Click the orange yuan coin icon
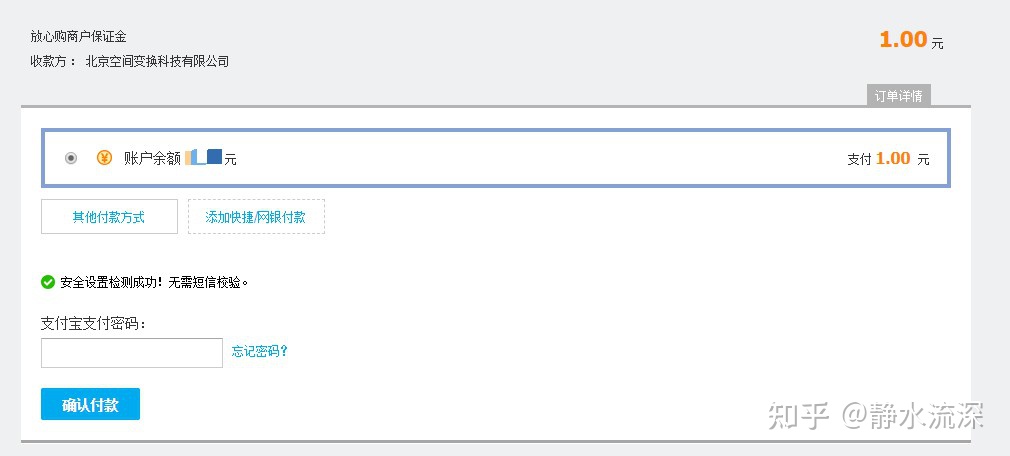This screenshot has width=1010, height=456. click(x=104, y=158)
